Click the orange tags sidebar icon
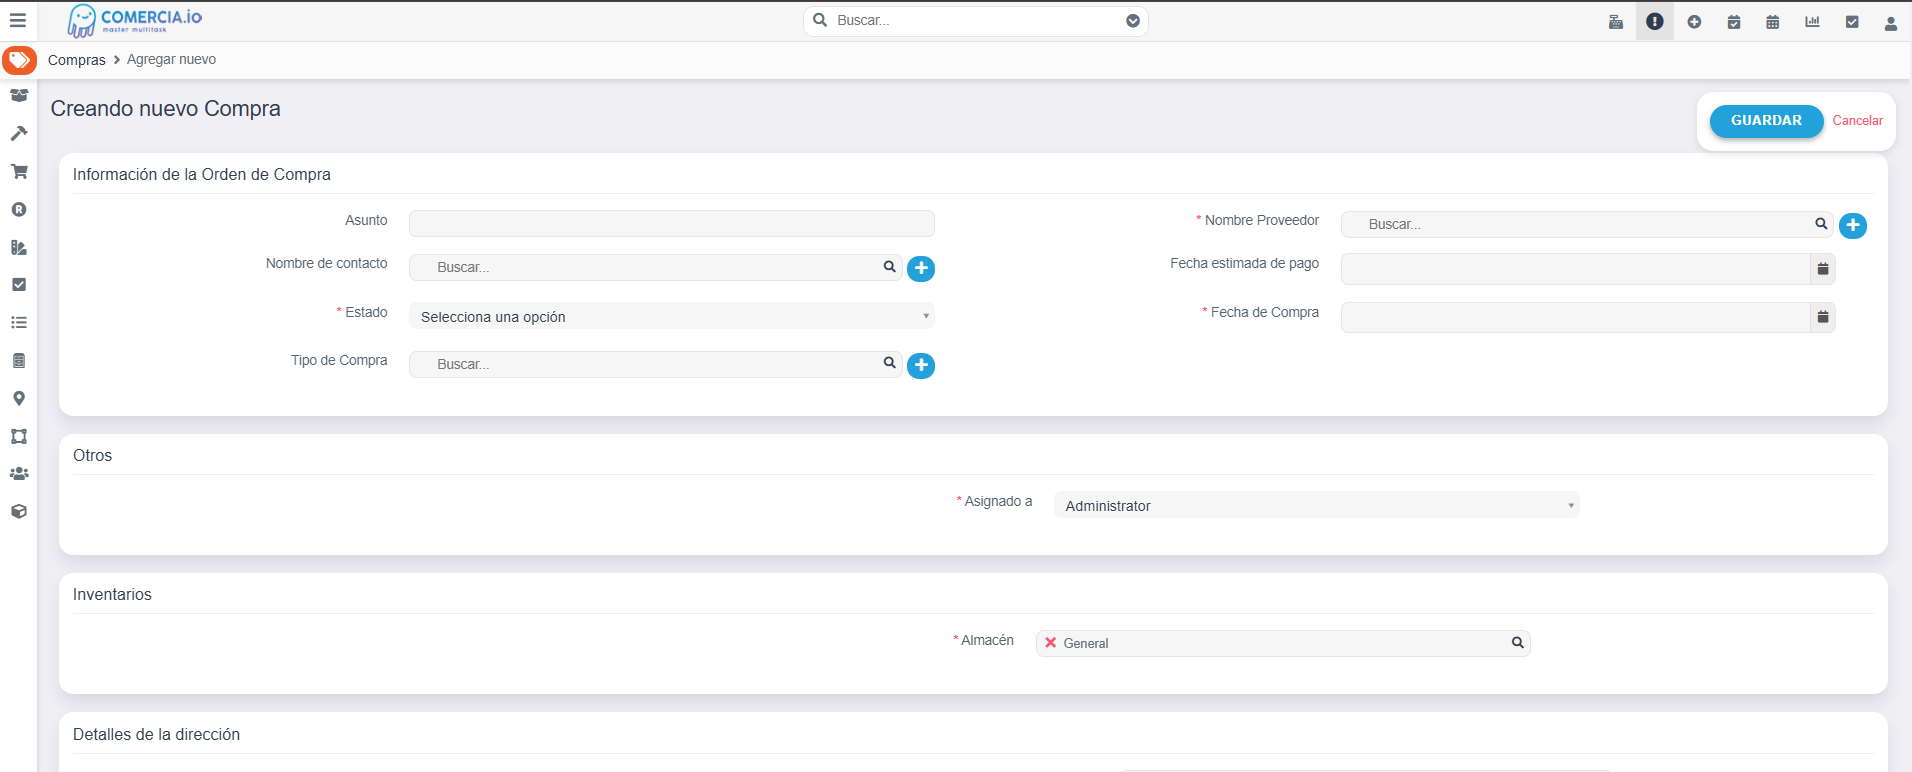This screenshot has width=1912, height=772. coord(19,60)
